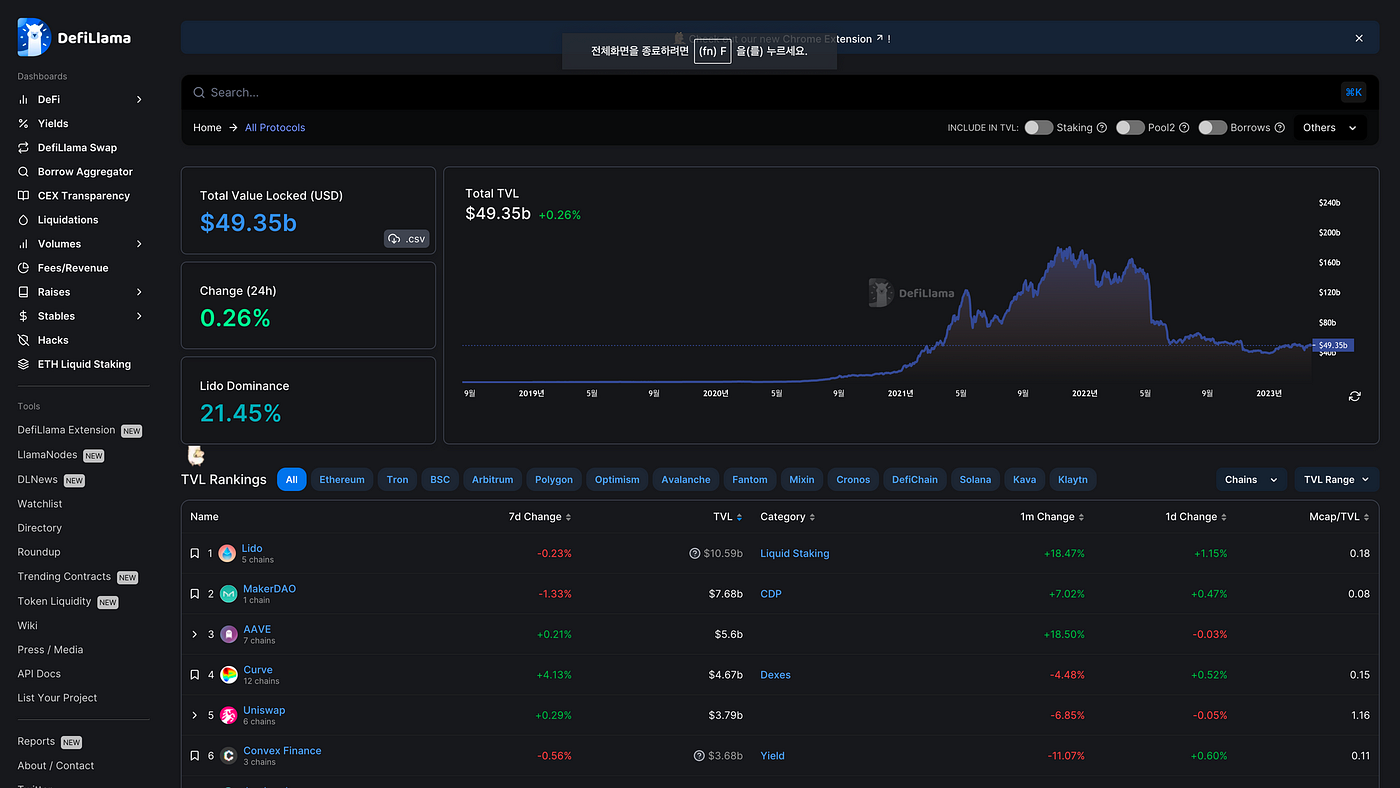1400x788 pixels.
Task: Open Liquid Staking category link
Action: (795, 553)
